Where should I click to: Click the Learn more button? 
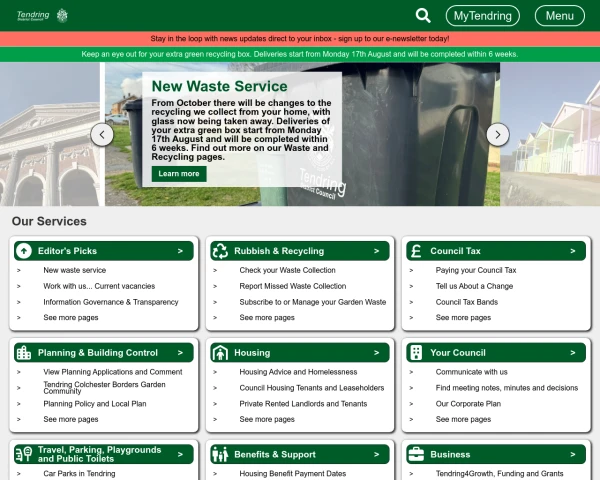point(179,174)
